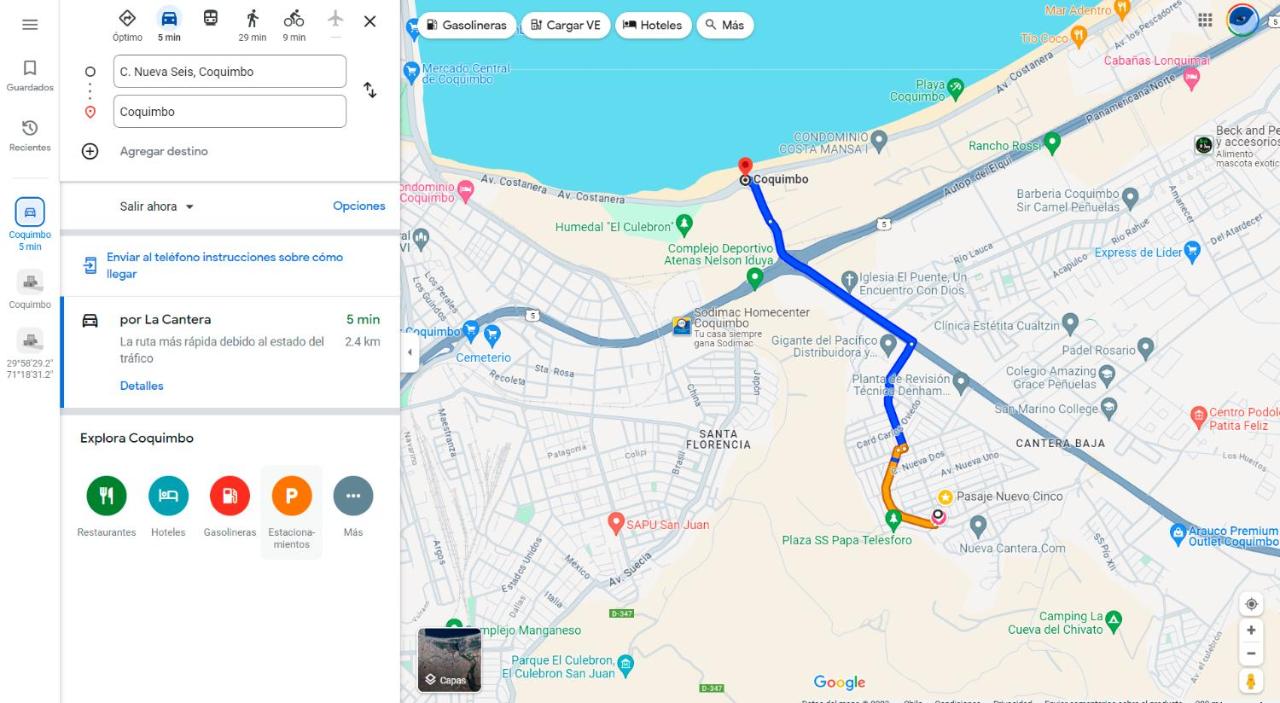
Task: Toggle the Capas satellite layer thumbnail
Action: pos(449,660)
